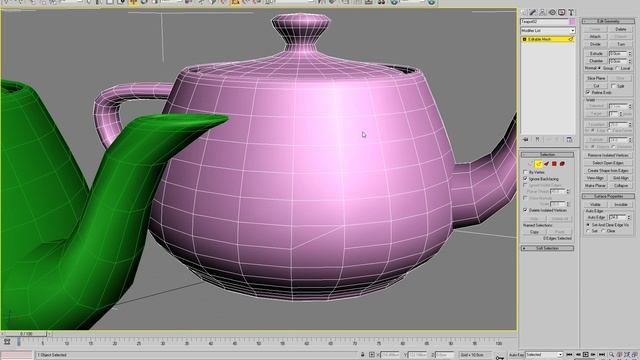The width and height of the screenshot is (640, 360).
Task: Click the Zoom viewport navigation icon
Action: tap(612, 355)
